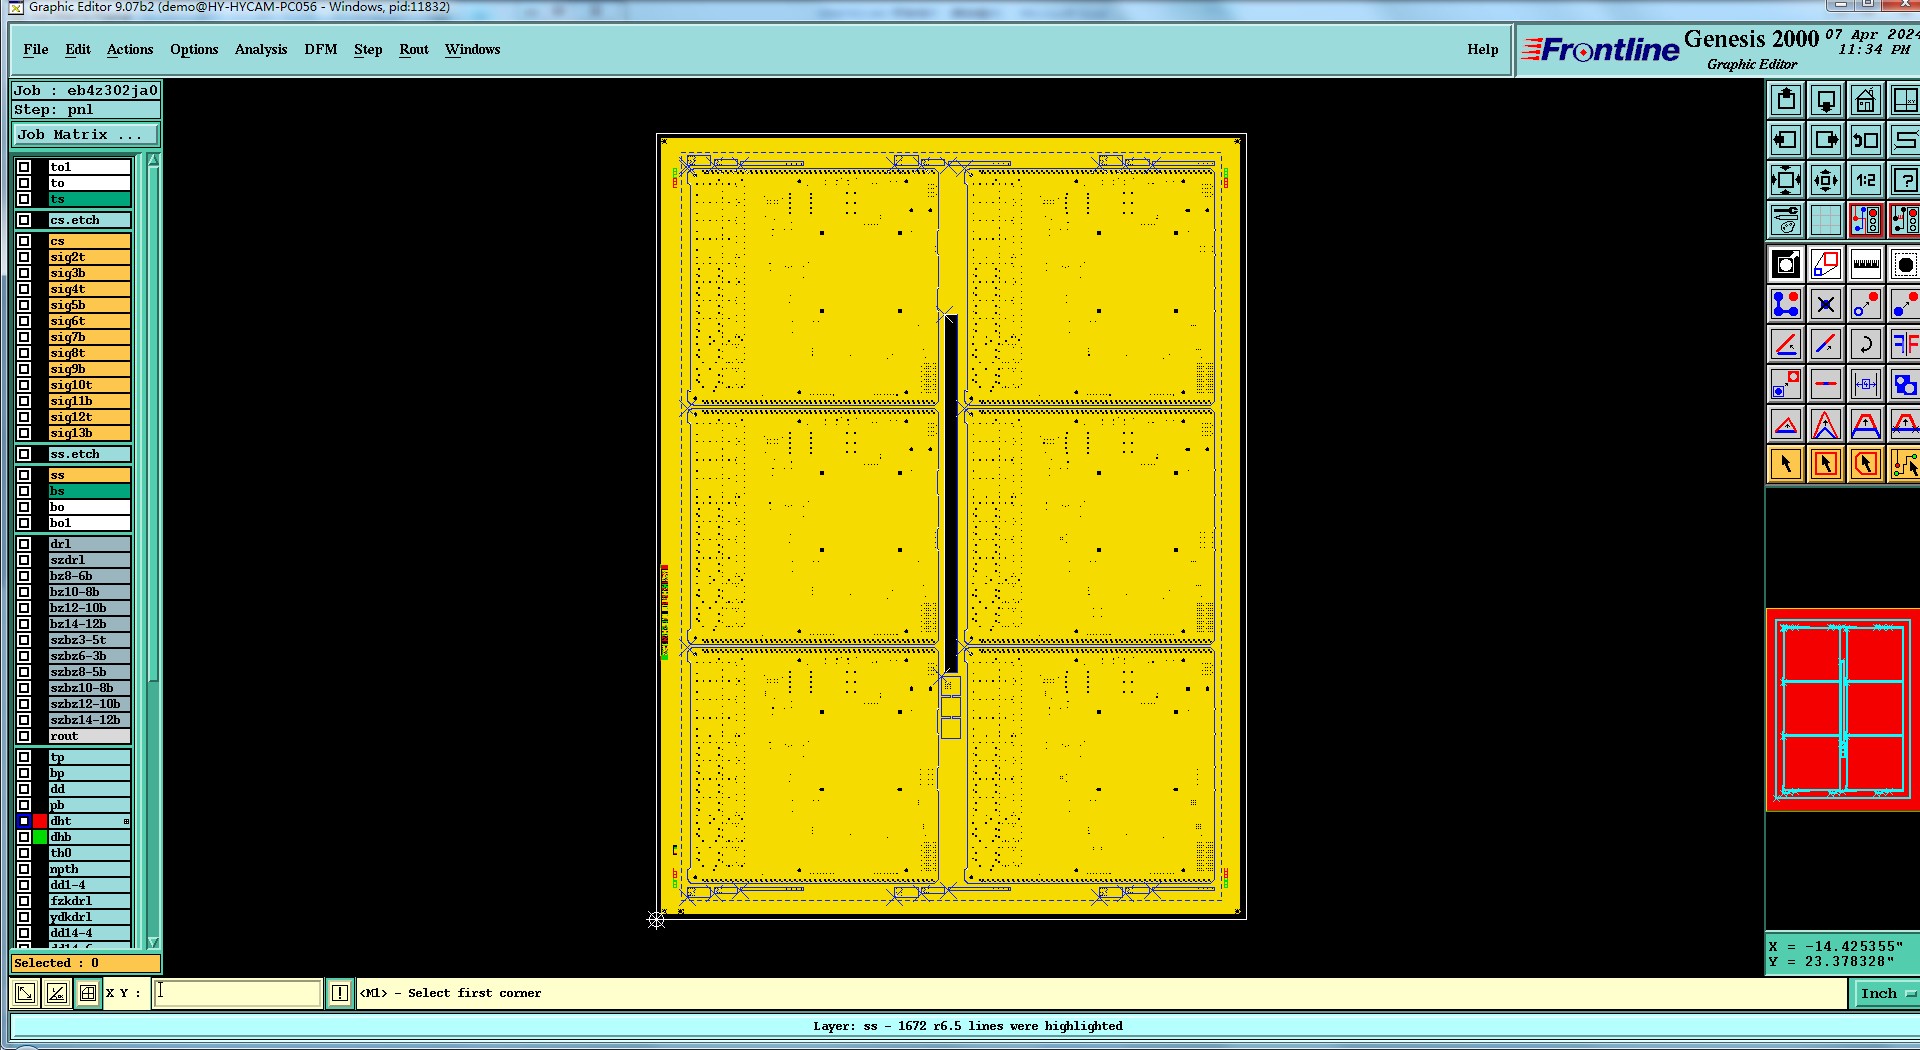
Task: Click into the X Y coordinate input field
Action: point(237,993)
